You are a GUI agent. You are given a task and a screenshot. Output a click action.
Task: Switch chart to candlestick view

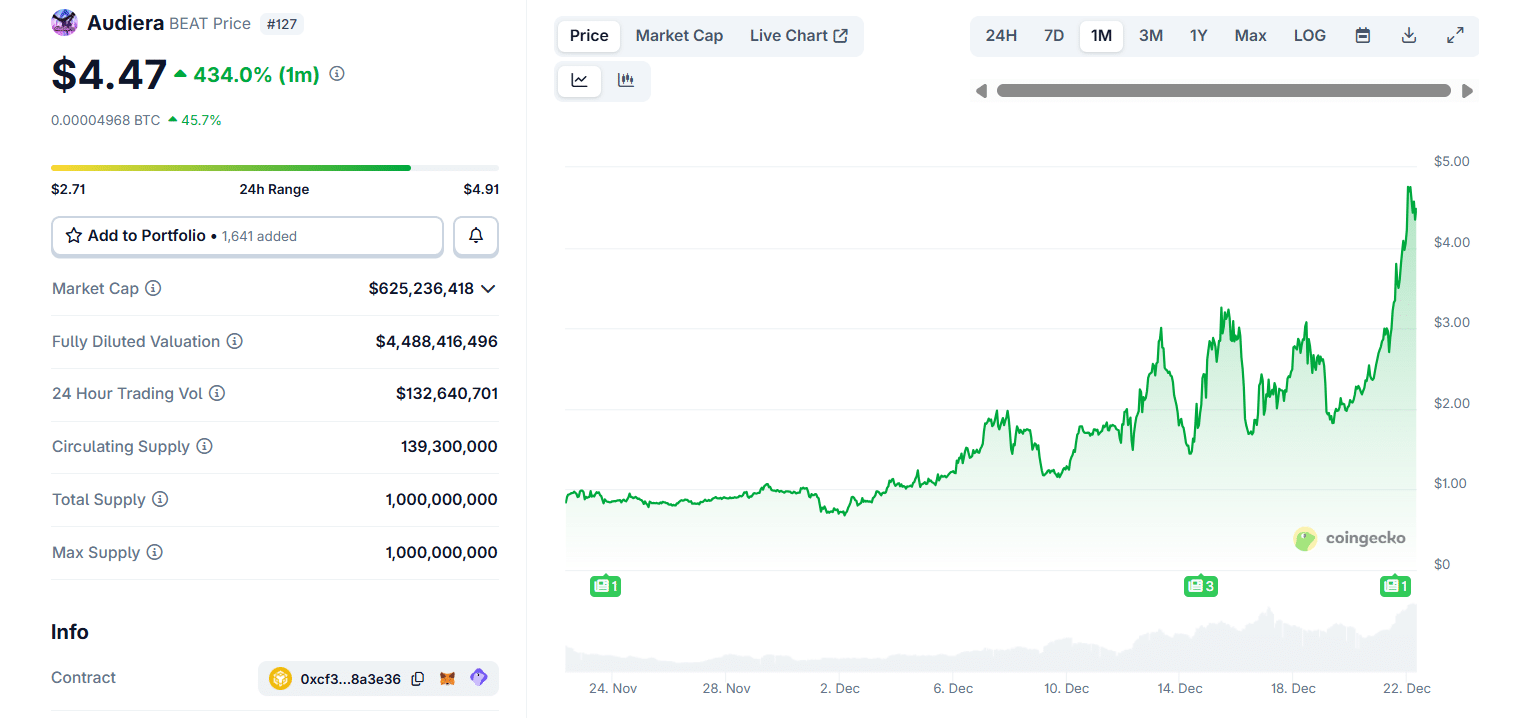(x=626, y=81)
